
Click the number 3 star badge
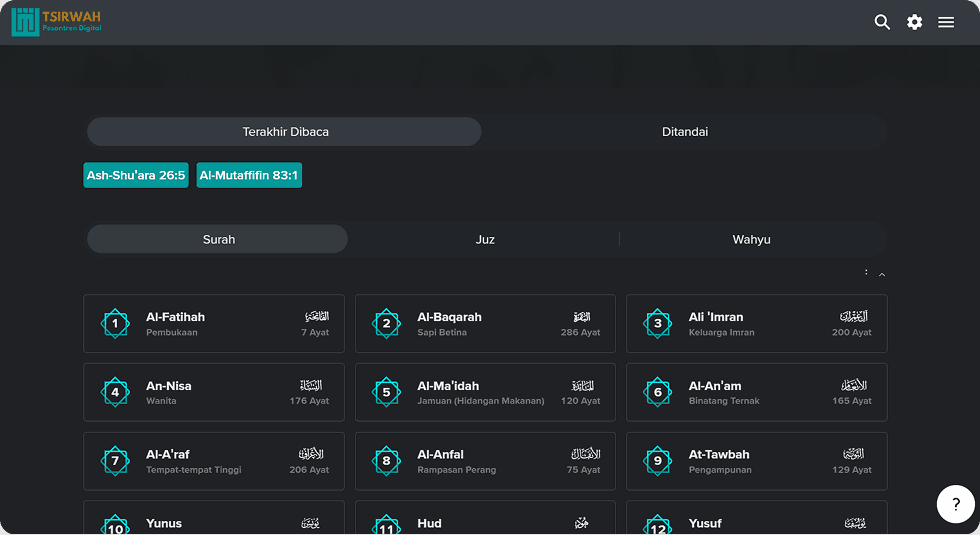click(658, 324)
